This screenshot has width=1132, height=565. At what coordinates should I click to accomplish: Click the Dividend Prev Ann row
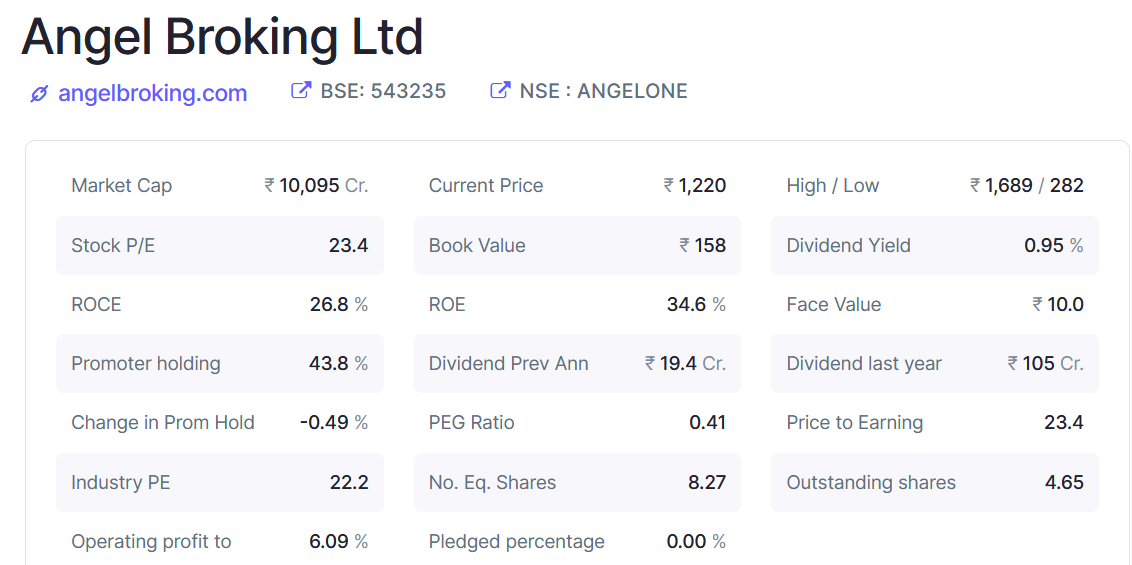577,364
